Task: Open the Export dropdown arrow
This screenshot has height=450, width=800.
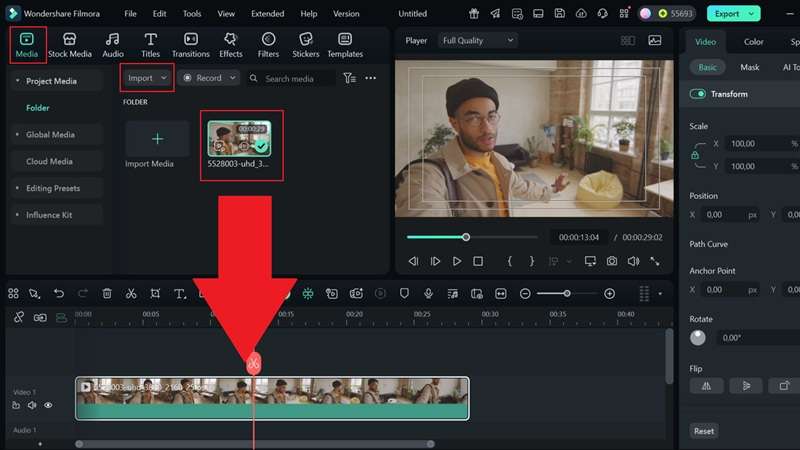Action: click(x=752, y=14)
